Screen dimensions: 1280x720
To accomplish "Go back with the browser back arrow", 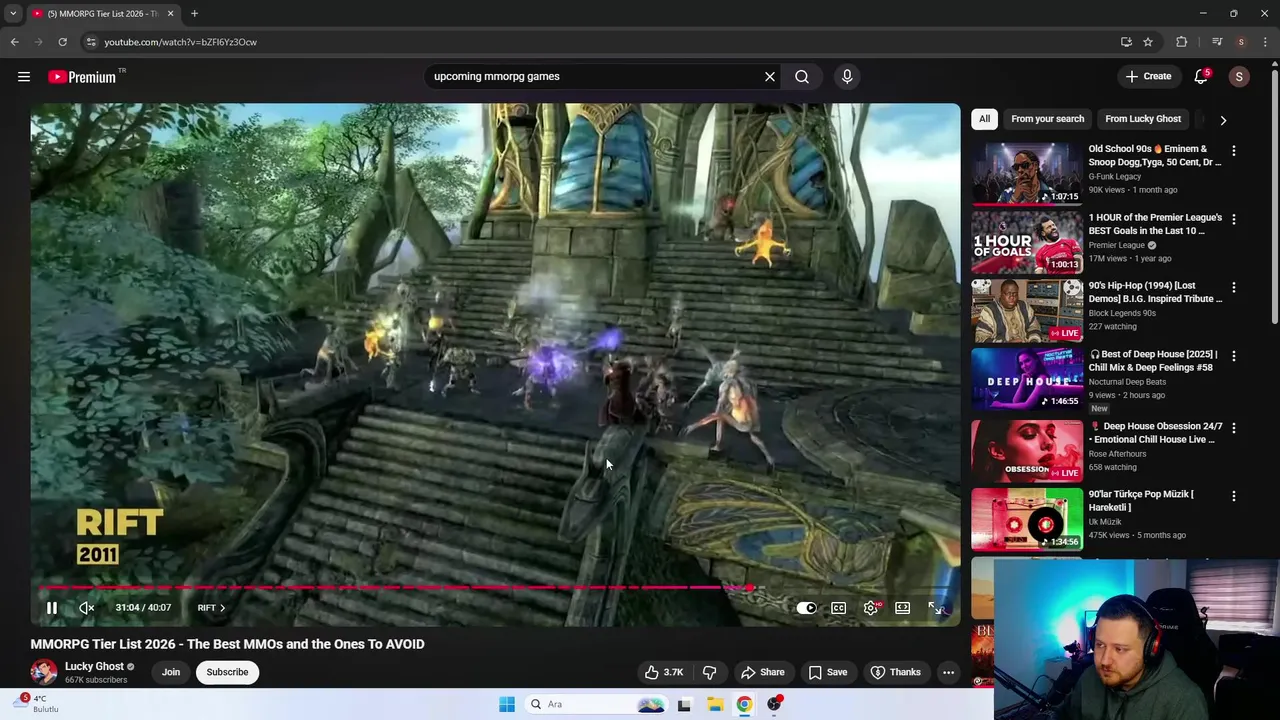I will coord(14,42).
